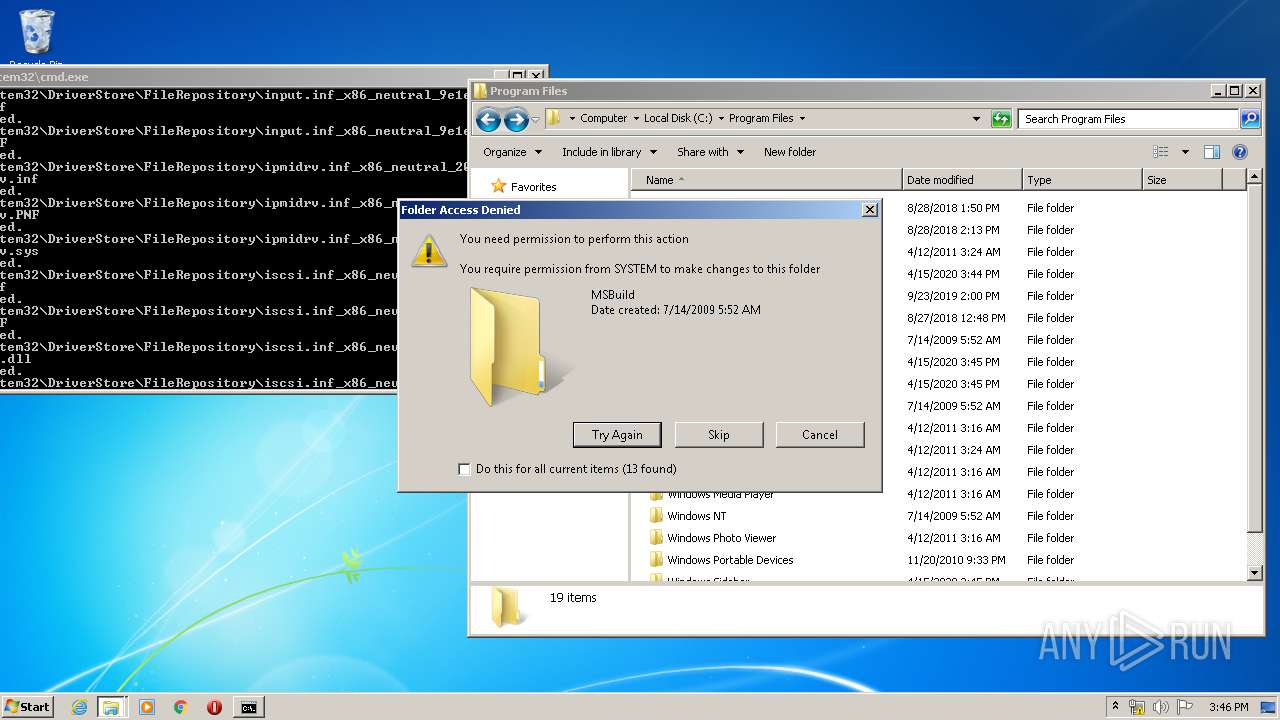Open Google Chrome from taskbar

tap(180, 707)
